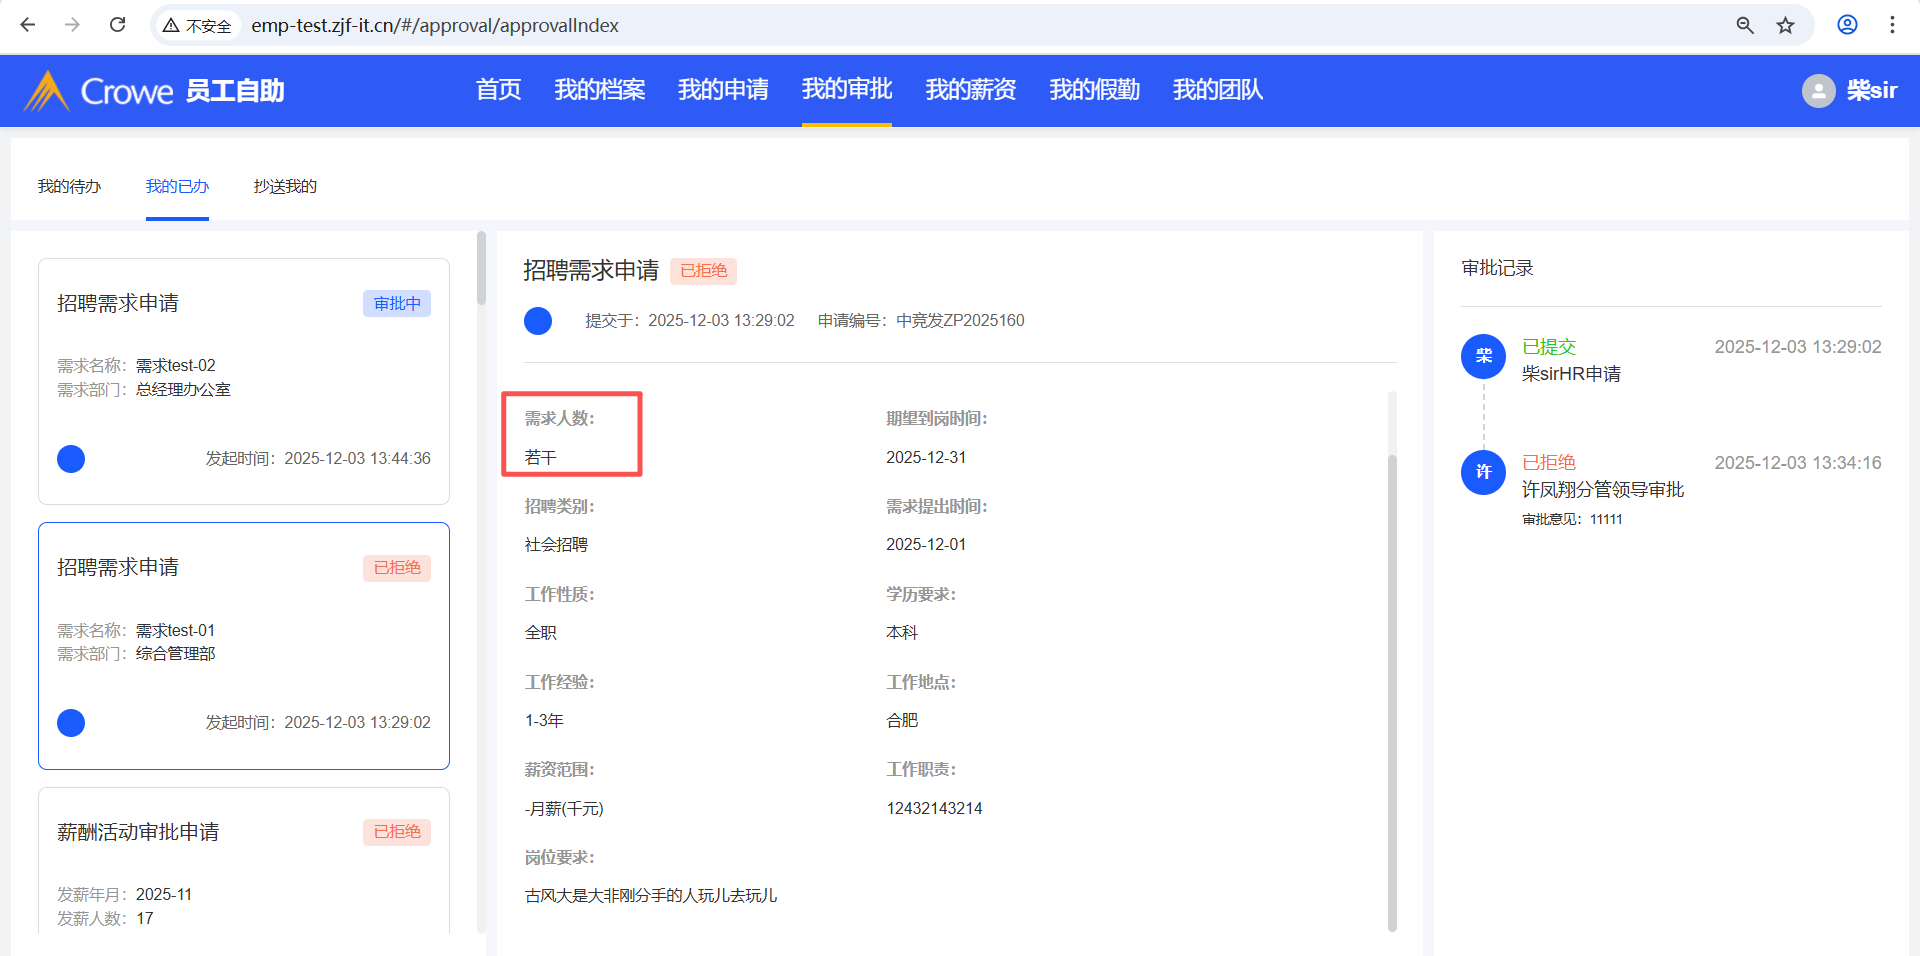
Task: Click the 工作职责 value 12432143214
Action: point(934,809)
